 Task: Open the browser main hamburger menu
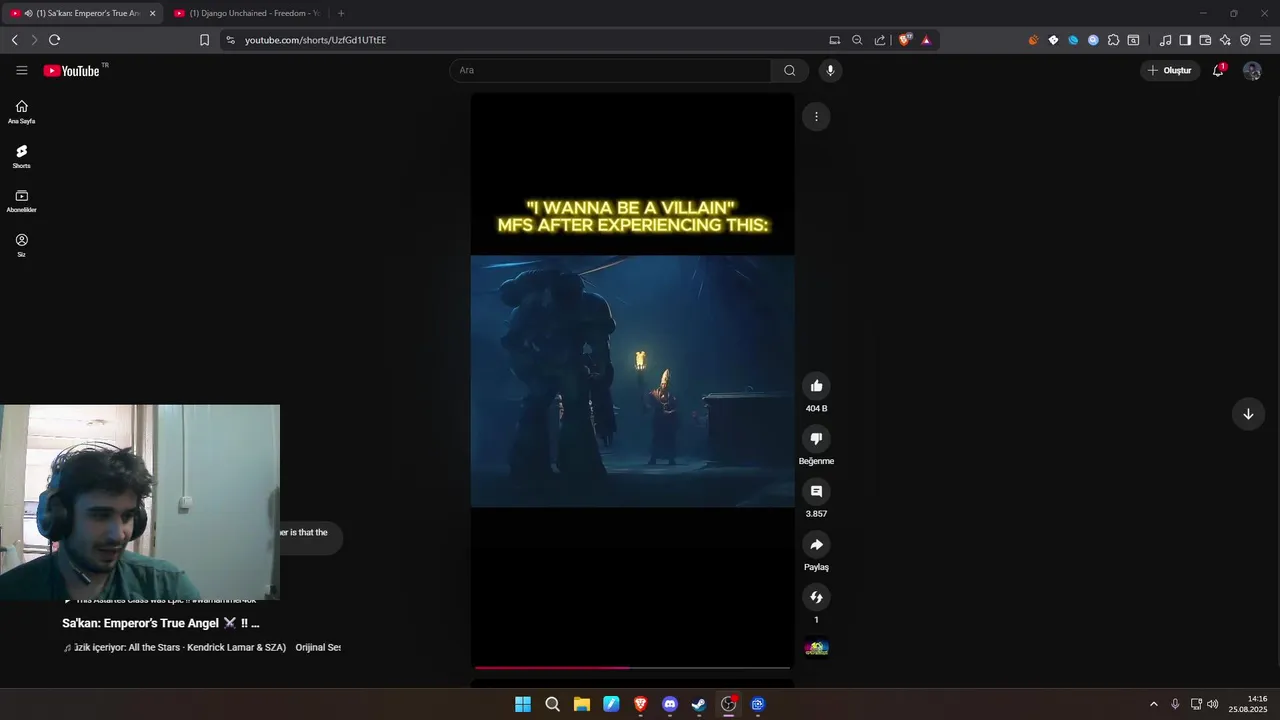pos(1265,40)
